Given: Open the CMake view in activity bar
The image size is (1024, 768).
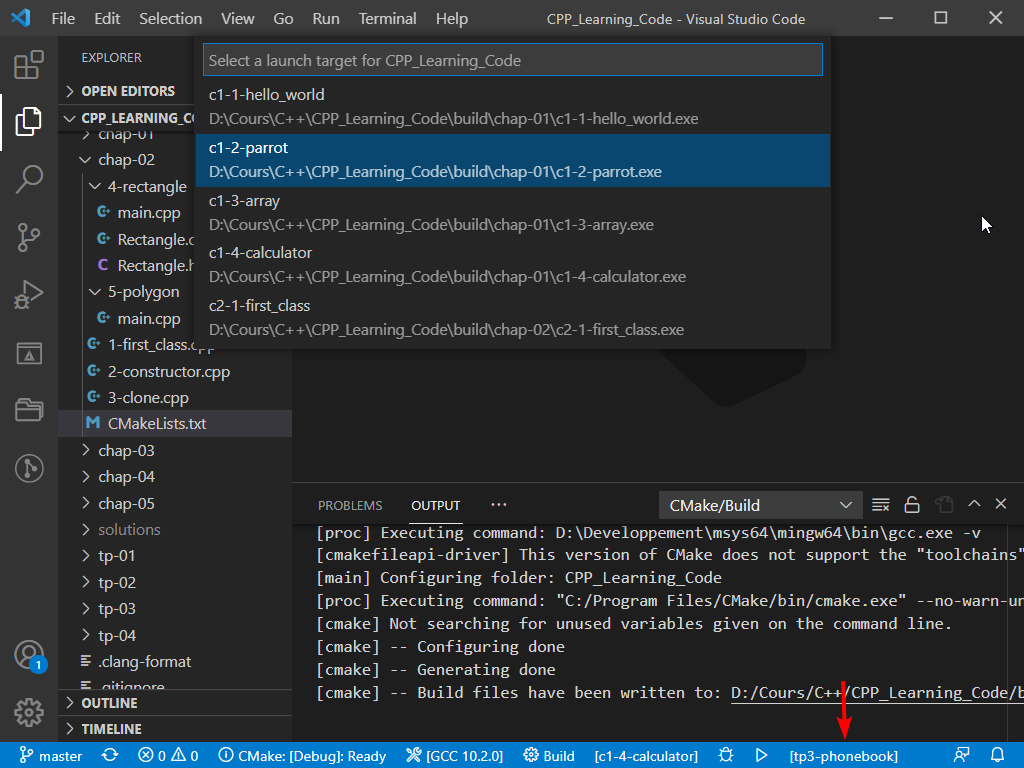Looking at the screenshot, I should (29, 353).
